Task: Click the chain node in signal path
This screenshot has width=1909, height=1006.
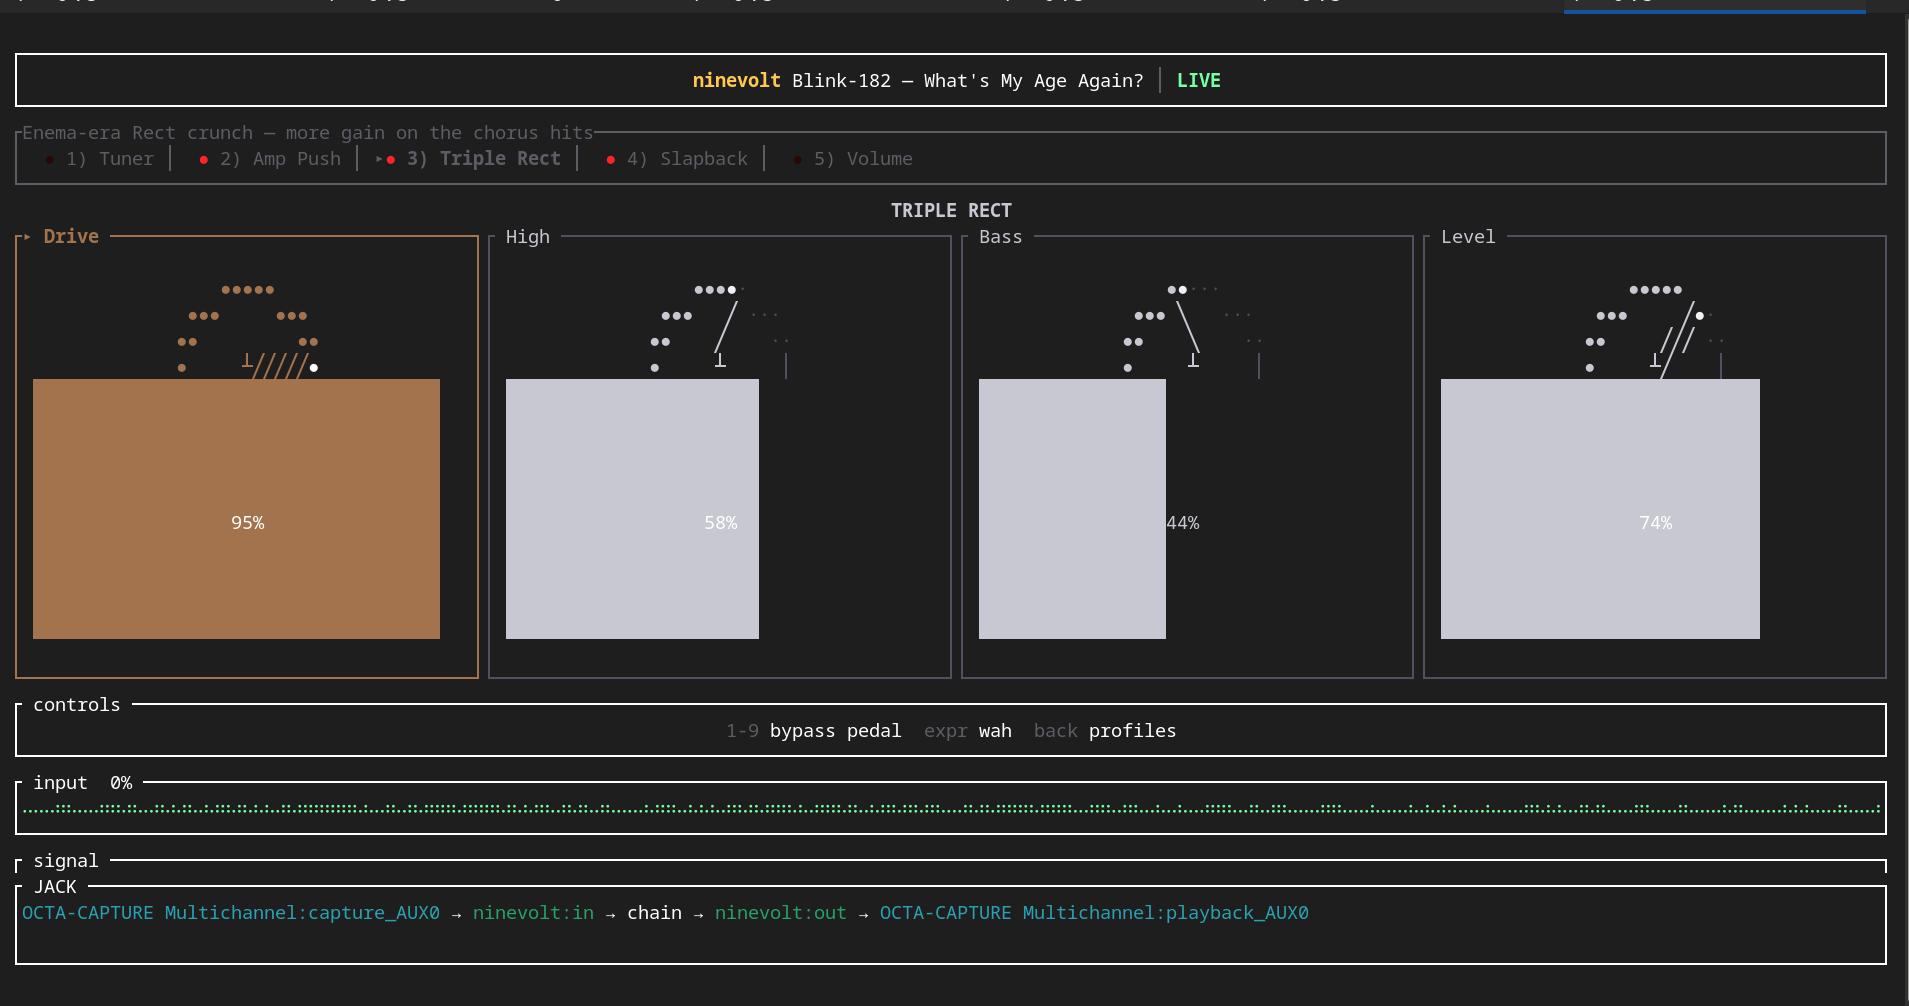Action: [654, 913]
